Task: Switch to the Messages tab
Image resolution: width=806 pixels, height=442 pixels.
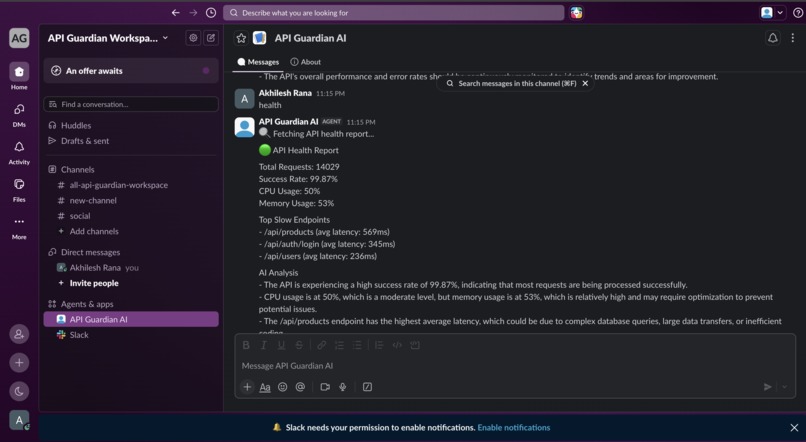Action: click(258, 62)
